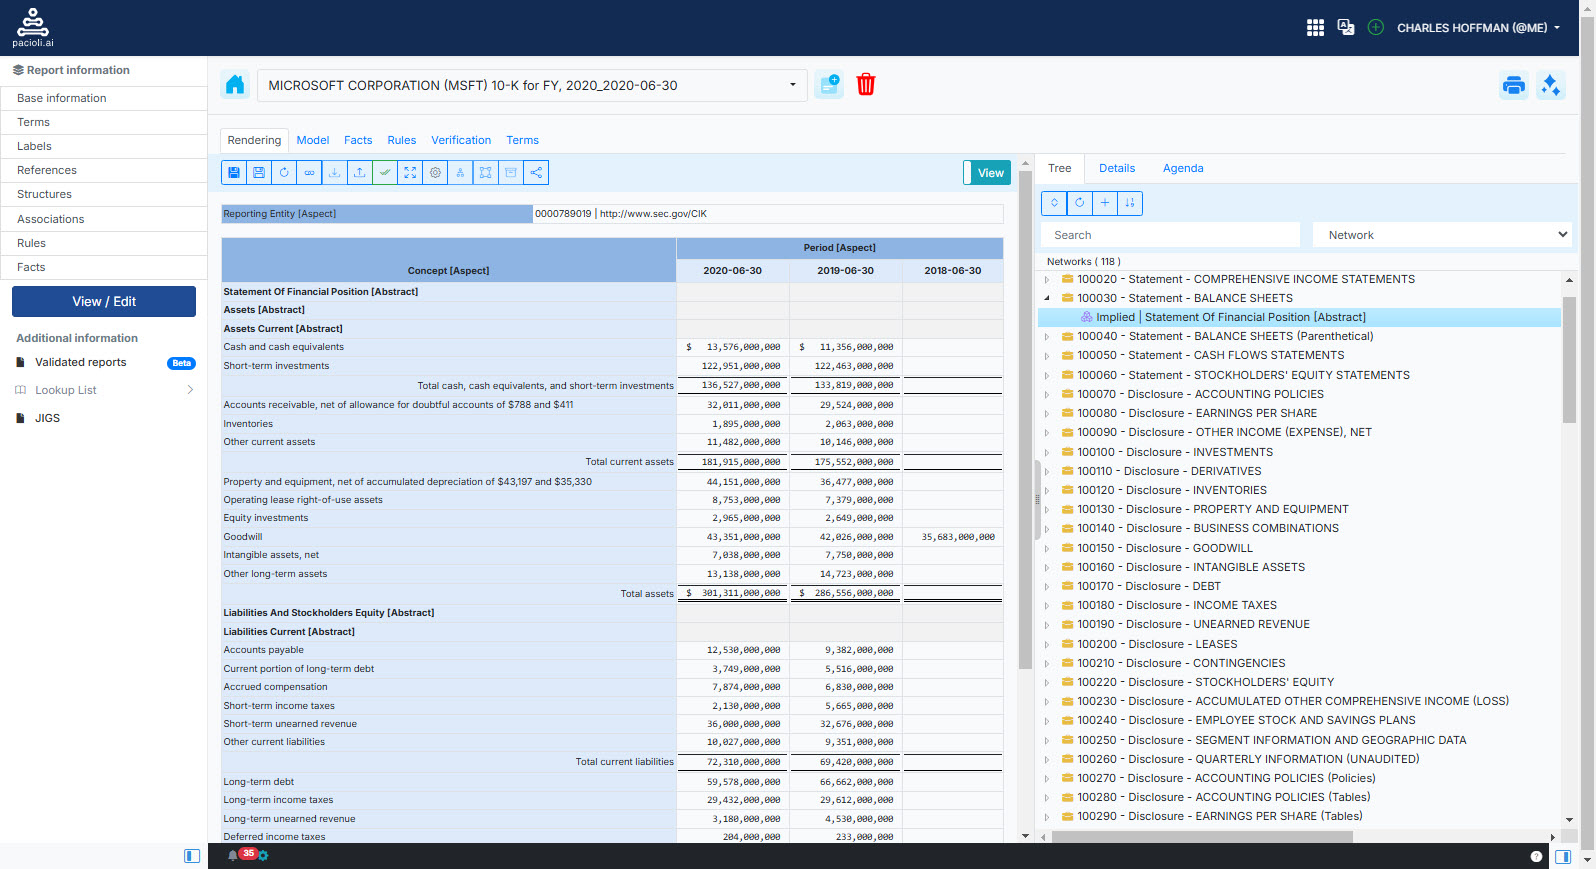Open the MICROSOFT CORPORATION report selector dropdown
Viewport: 1596px width, 869px height.
pos(532,86)
